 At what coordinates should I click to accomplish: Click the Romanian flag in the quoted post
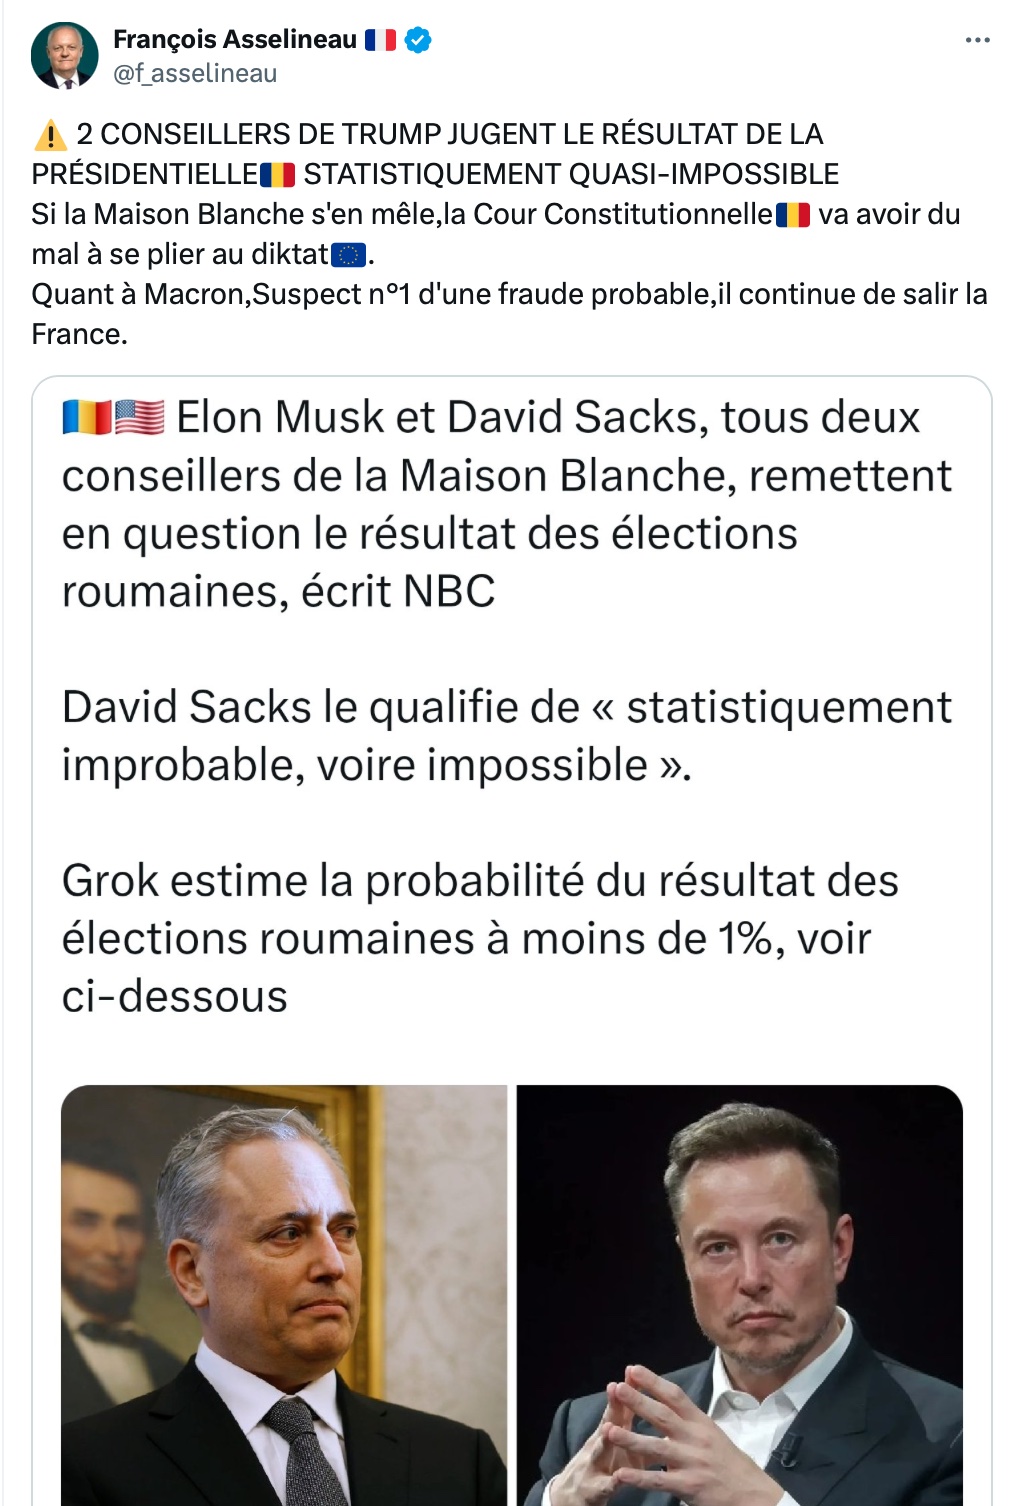pos(87,417)
